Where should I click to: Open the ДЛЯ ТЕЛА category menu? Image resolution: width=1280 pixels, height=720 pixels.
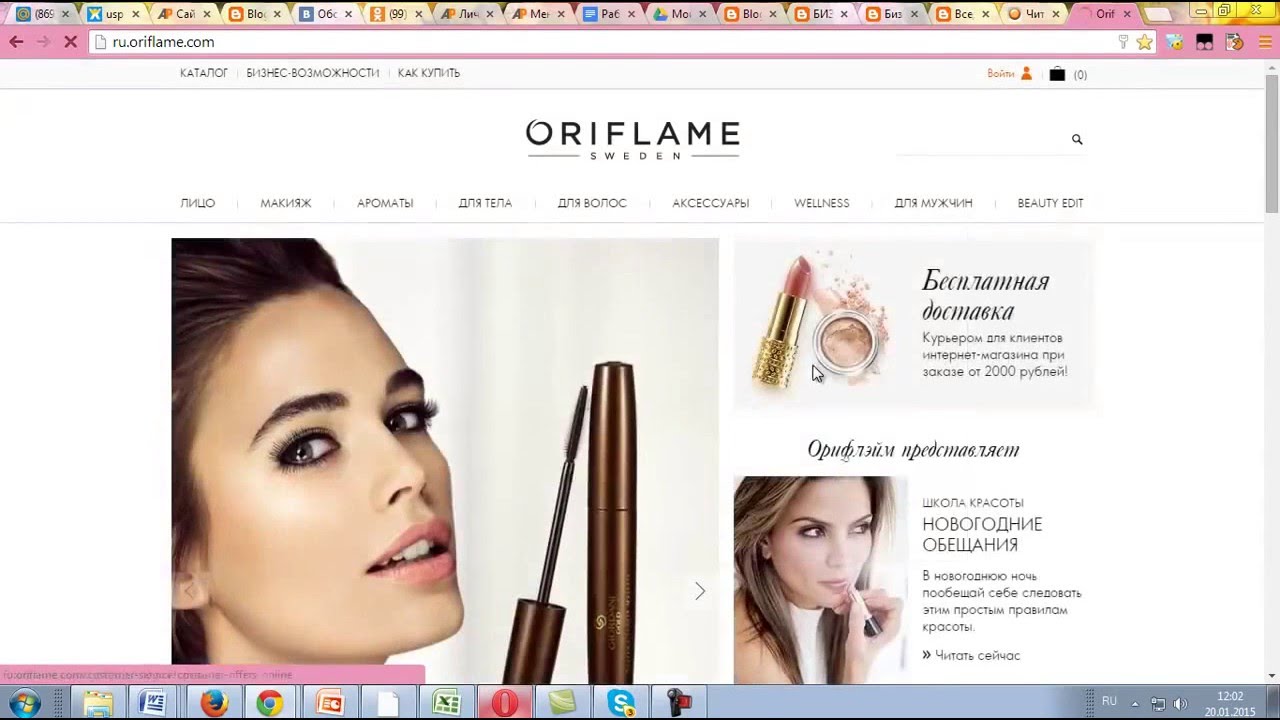[485, 203]
